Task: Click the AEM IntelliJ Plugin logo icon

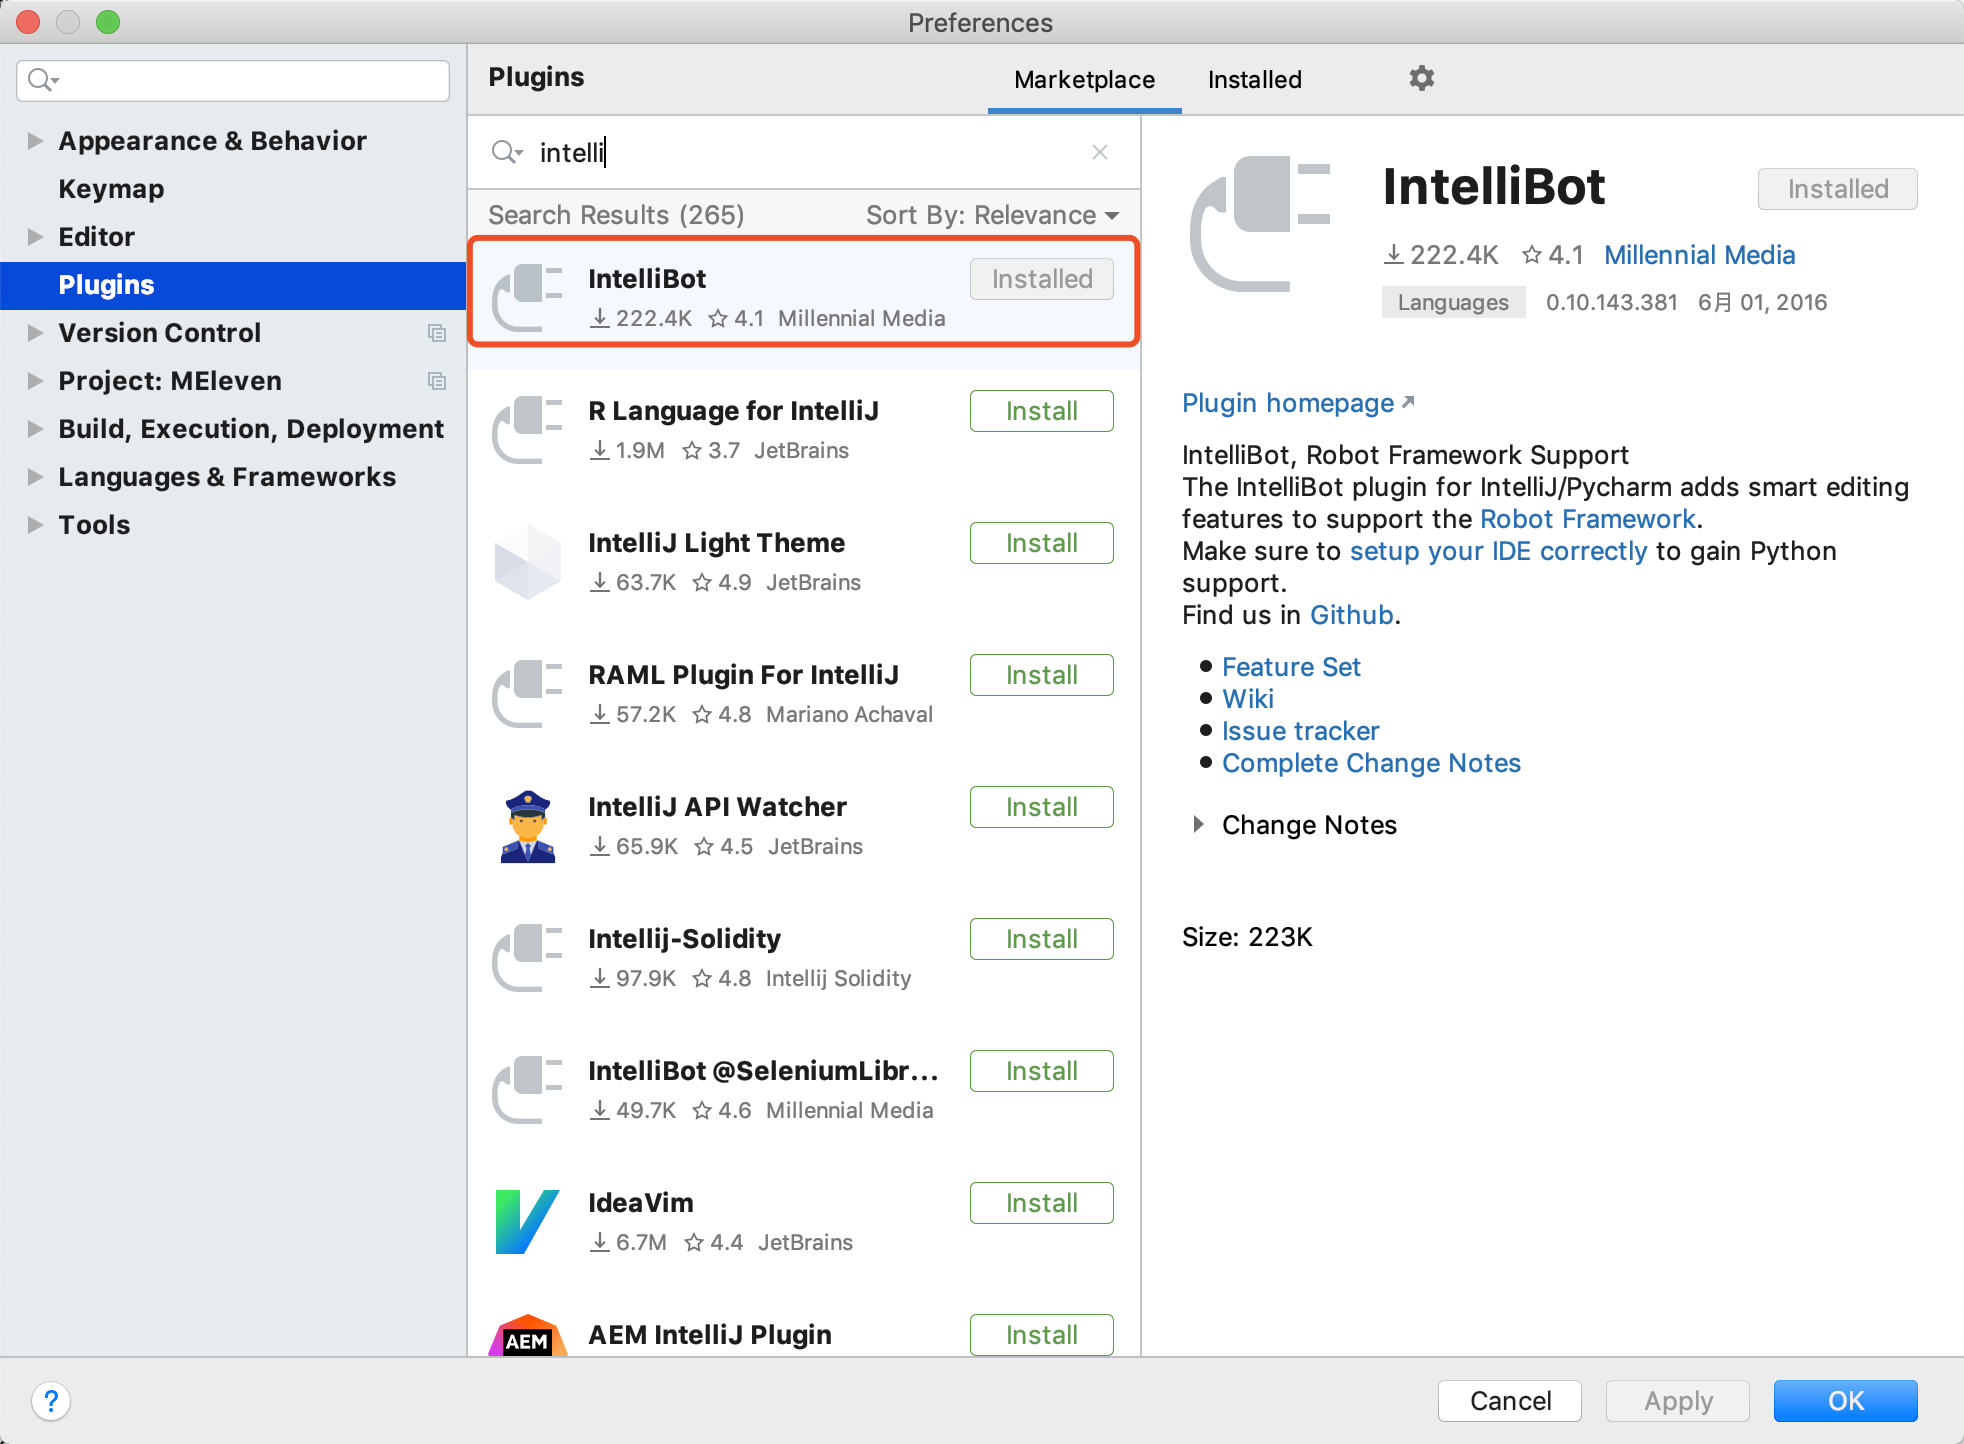Action: pyautogui.click(x=527, y=1338)
